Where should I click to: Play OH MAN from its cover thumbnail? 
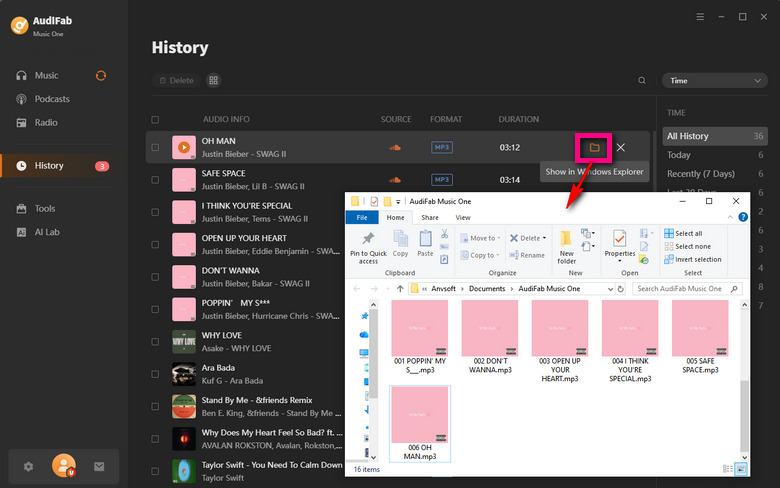[184, 147]
